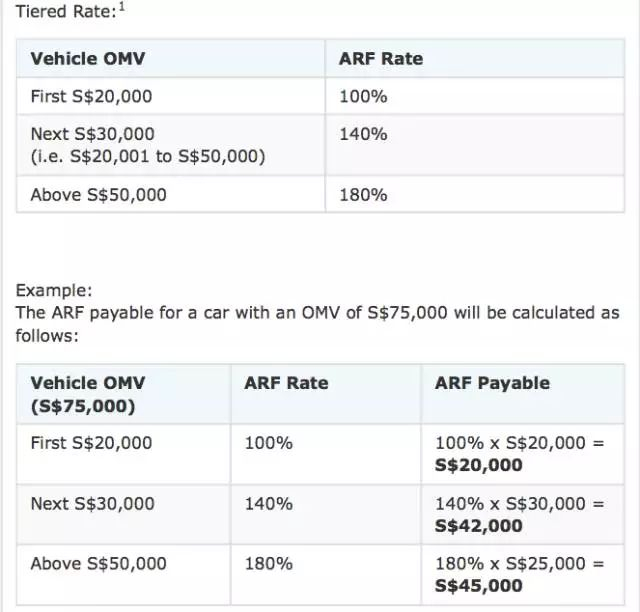Viewport: 640px width, 612px height.
Task: Click the "ARF Rate" header in the example table
Action: coord(286,383)
